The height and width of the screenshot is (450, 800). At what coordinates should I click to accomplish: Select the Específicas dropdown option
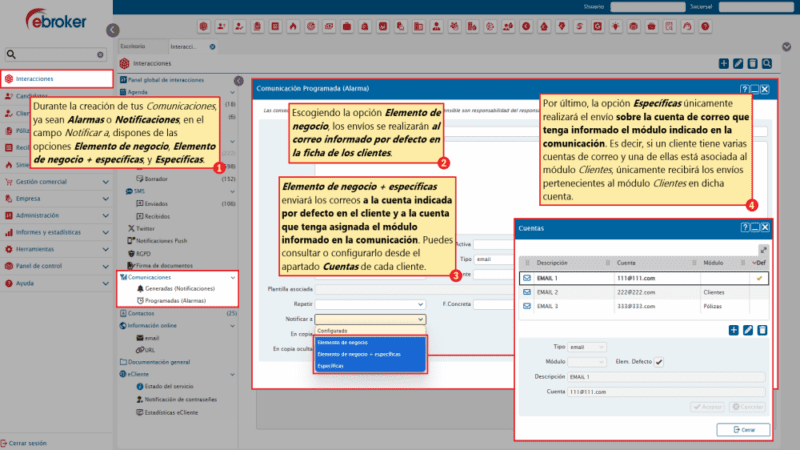click(370, 366)
